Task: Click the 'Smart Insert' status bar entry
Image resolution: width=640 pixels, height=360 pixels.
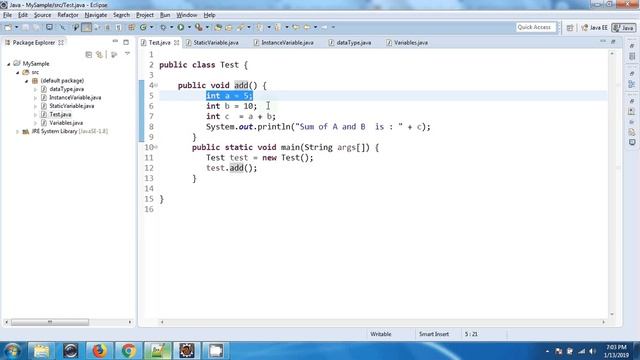Action: coord(434,334)
